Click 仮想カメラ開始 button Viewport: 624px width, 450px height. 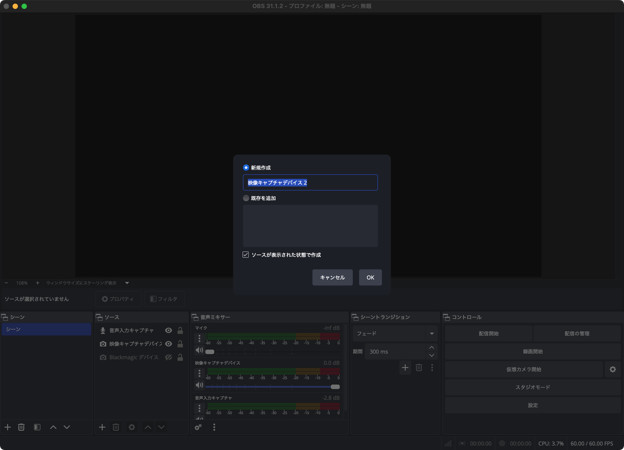point(524,369)
